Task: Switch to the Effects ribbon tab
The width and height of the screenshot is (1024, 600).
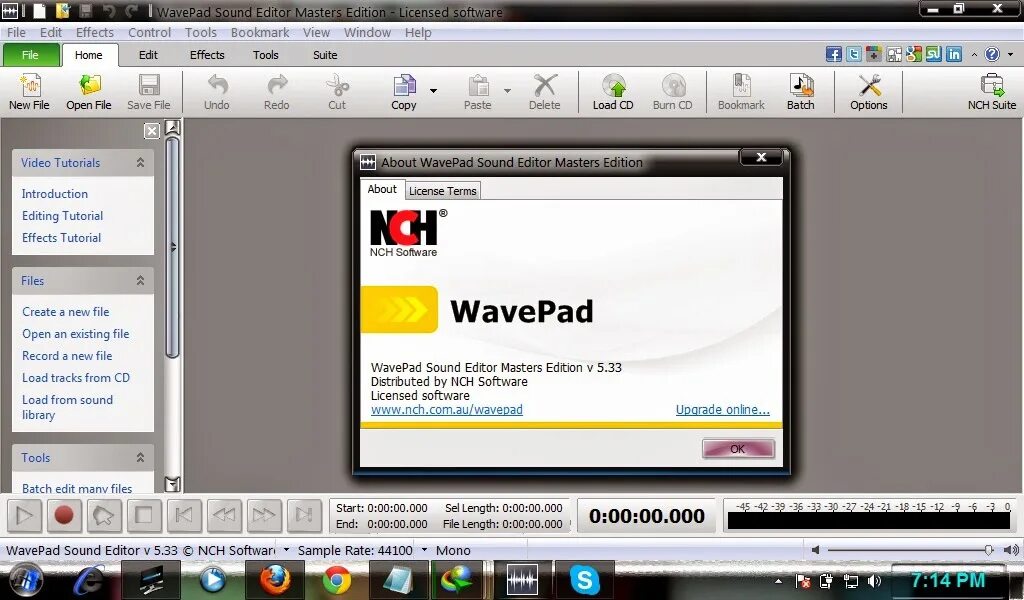Action: pyautogui.click(x=207, y=55)
